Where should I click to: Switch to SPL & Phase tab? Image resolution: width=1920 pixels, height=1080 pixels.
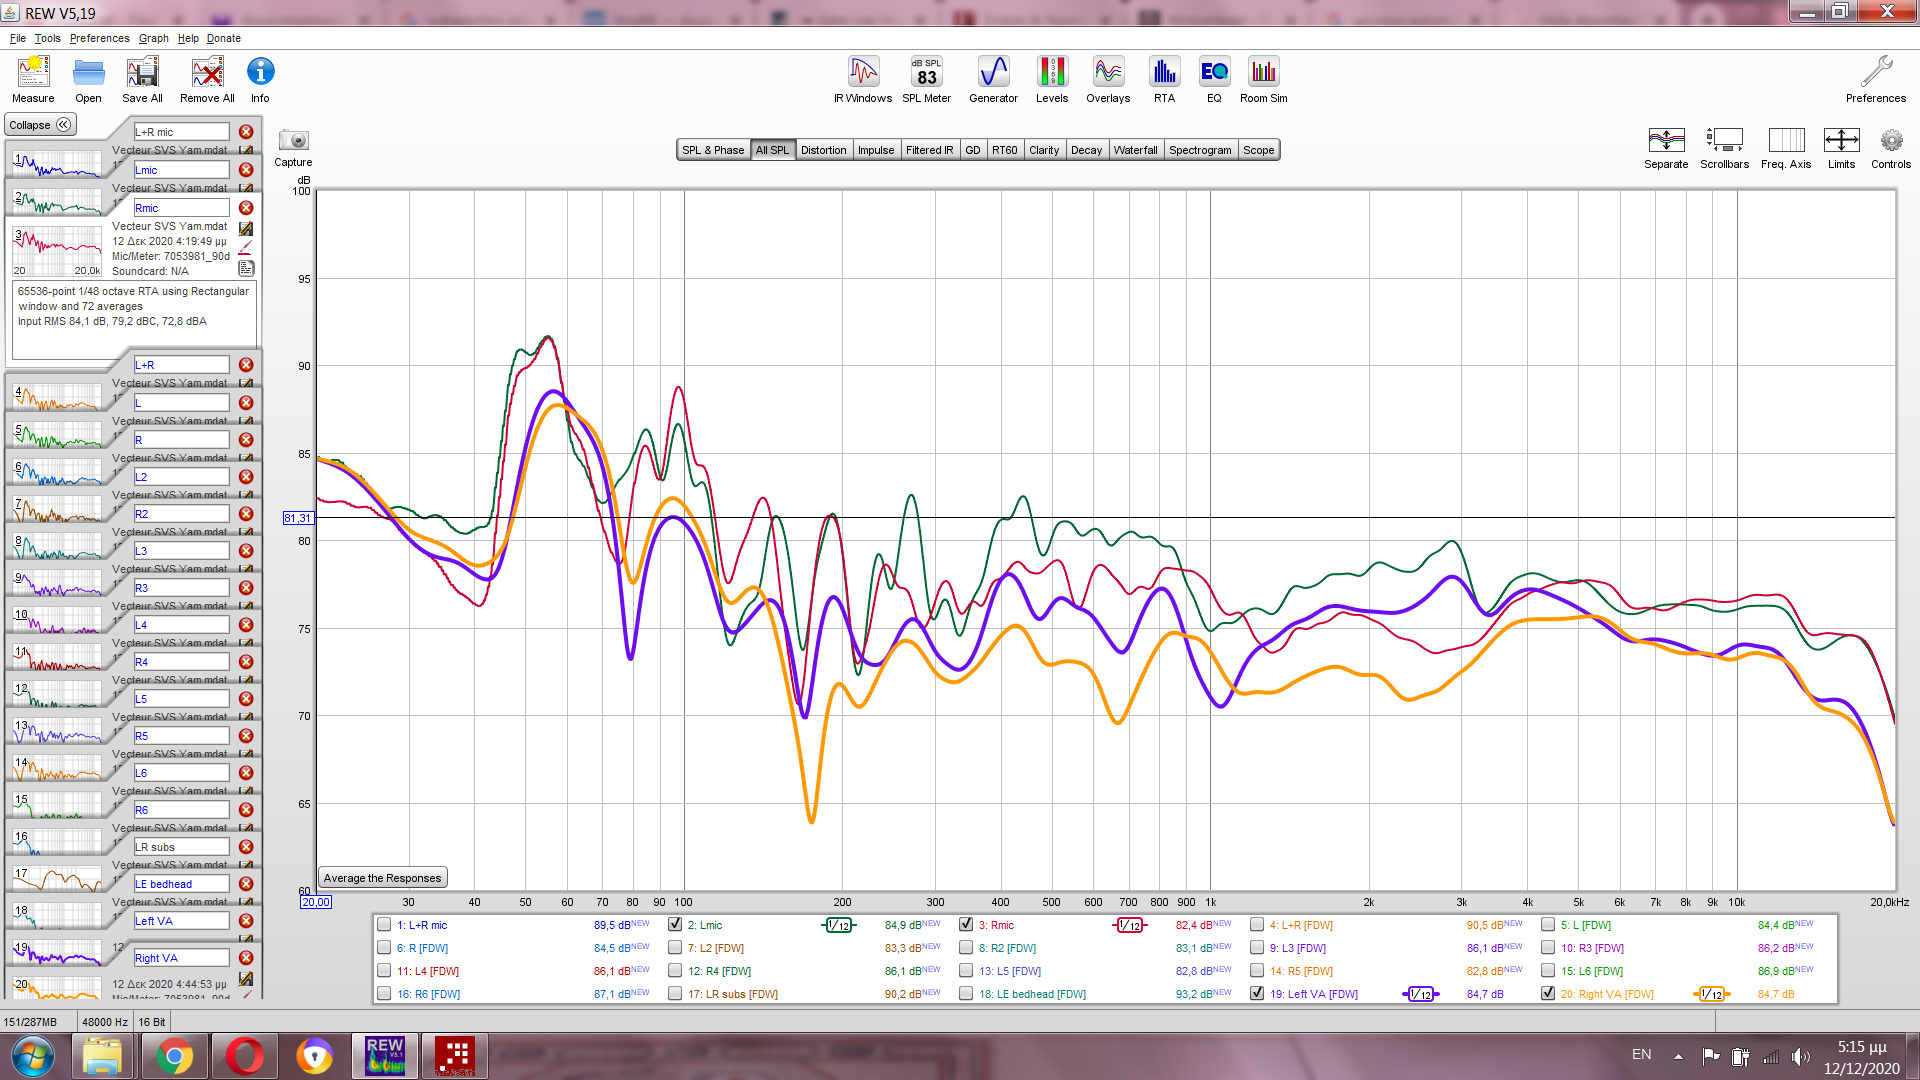(x=713, y=150)
